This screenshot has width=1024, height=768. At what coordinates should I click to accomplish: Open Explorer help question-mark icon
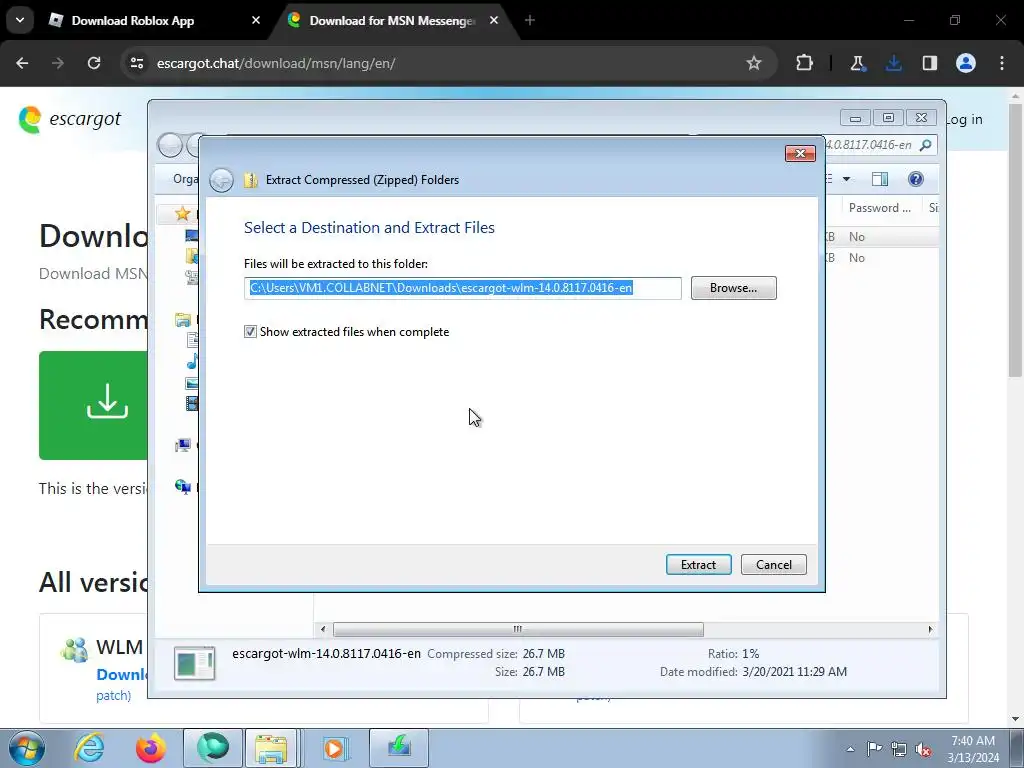916,179
